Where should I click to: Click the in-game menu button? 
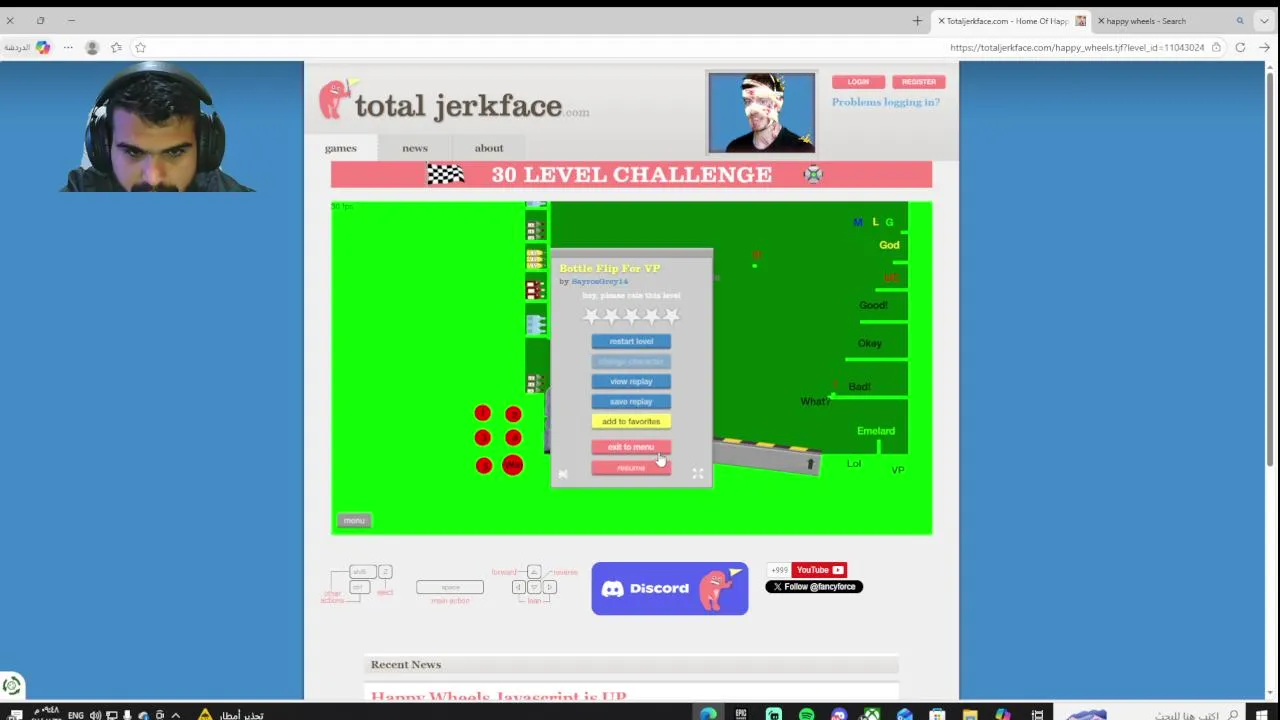tap(354, 520)
